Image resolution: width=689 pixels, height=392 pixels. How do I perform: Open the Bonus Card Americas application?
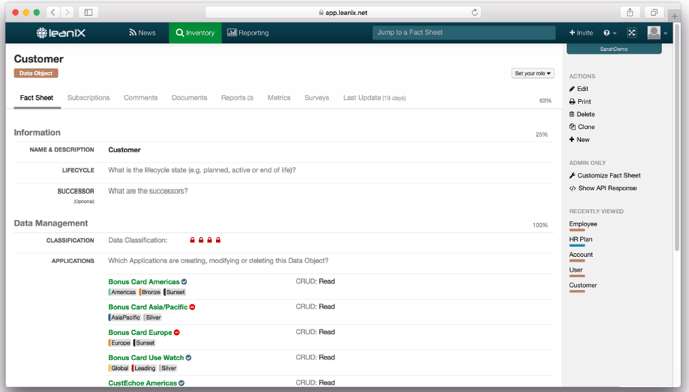tap(144, 282)
